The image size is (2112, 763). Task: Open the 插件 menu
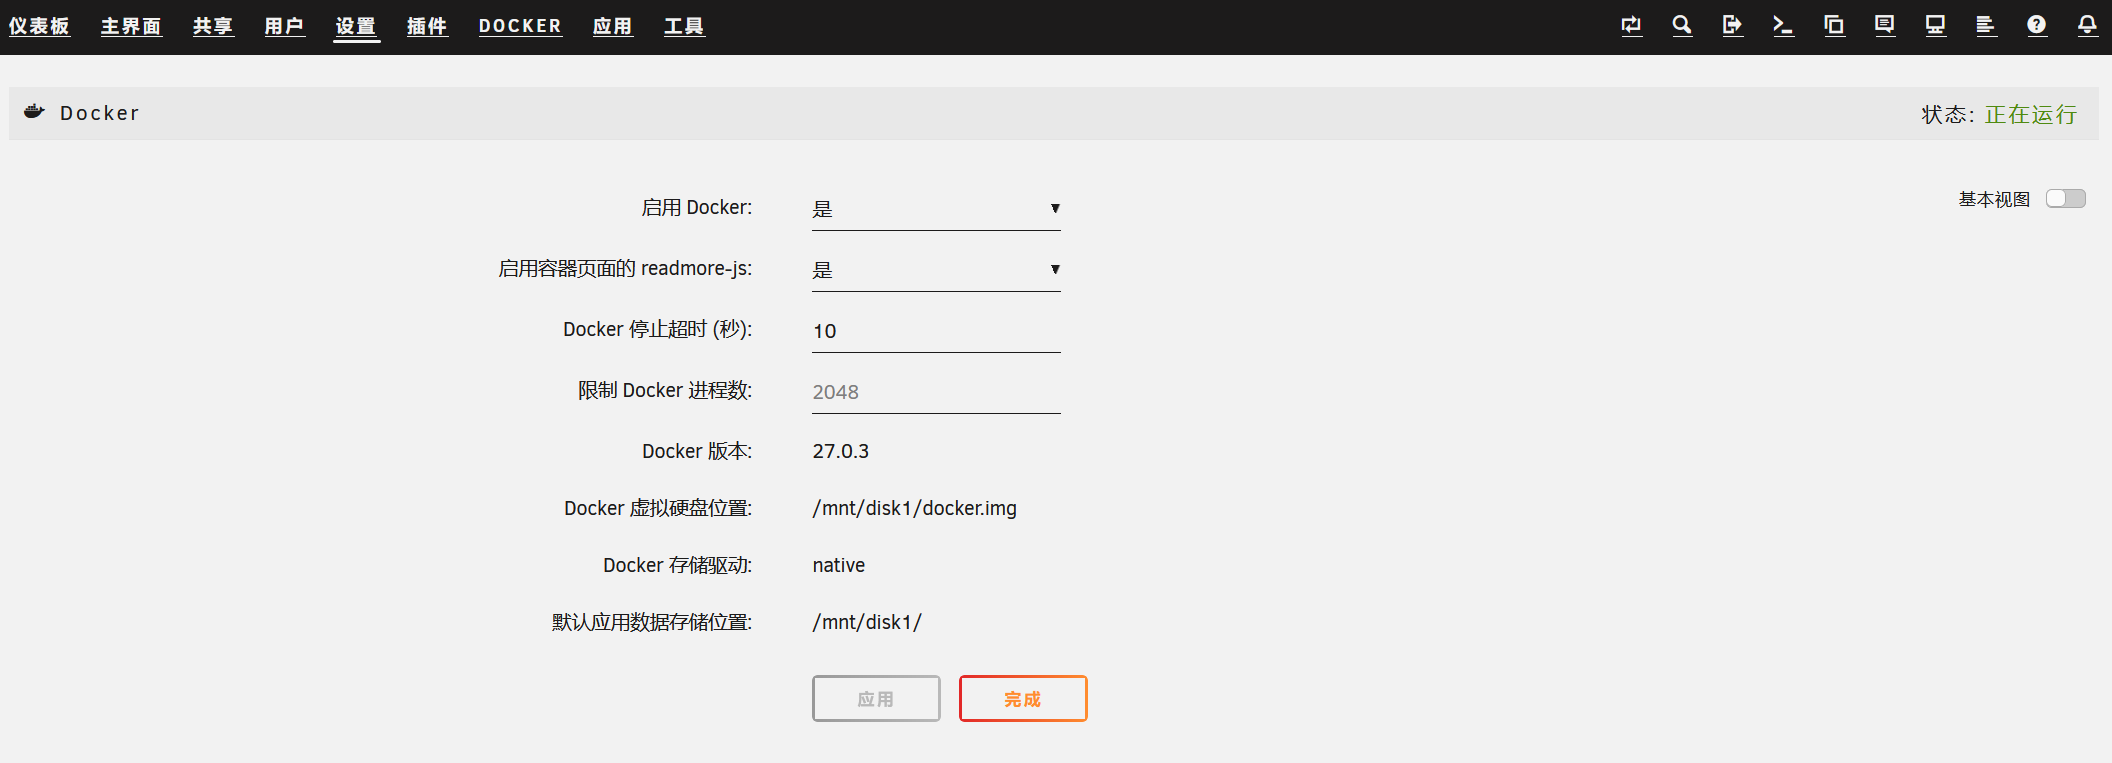point(428,27)
